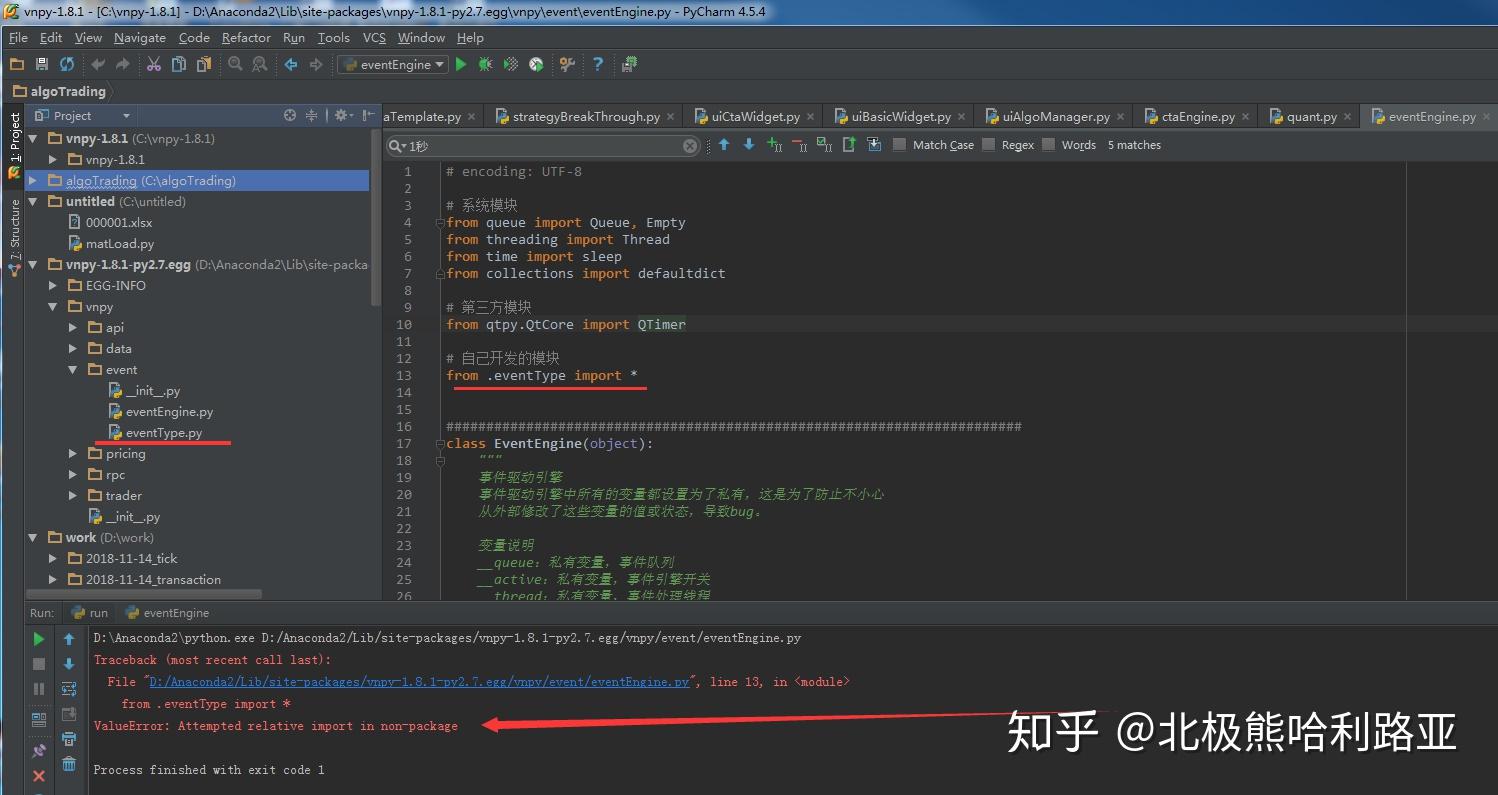The width and height of the screenshot is (1498, 795).
Task: Run eventEngine with coverage icon
Action: click(x=511, y=64)
